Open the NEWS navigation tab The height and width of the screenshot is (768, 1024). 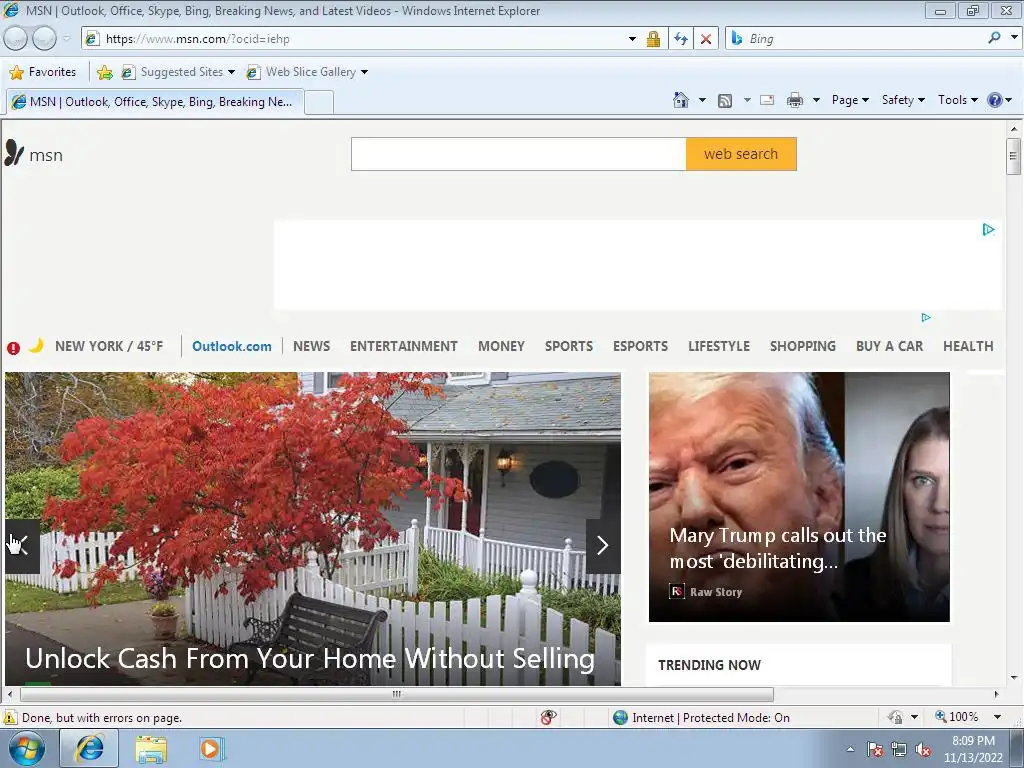pos(312,346)
